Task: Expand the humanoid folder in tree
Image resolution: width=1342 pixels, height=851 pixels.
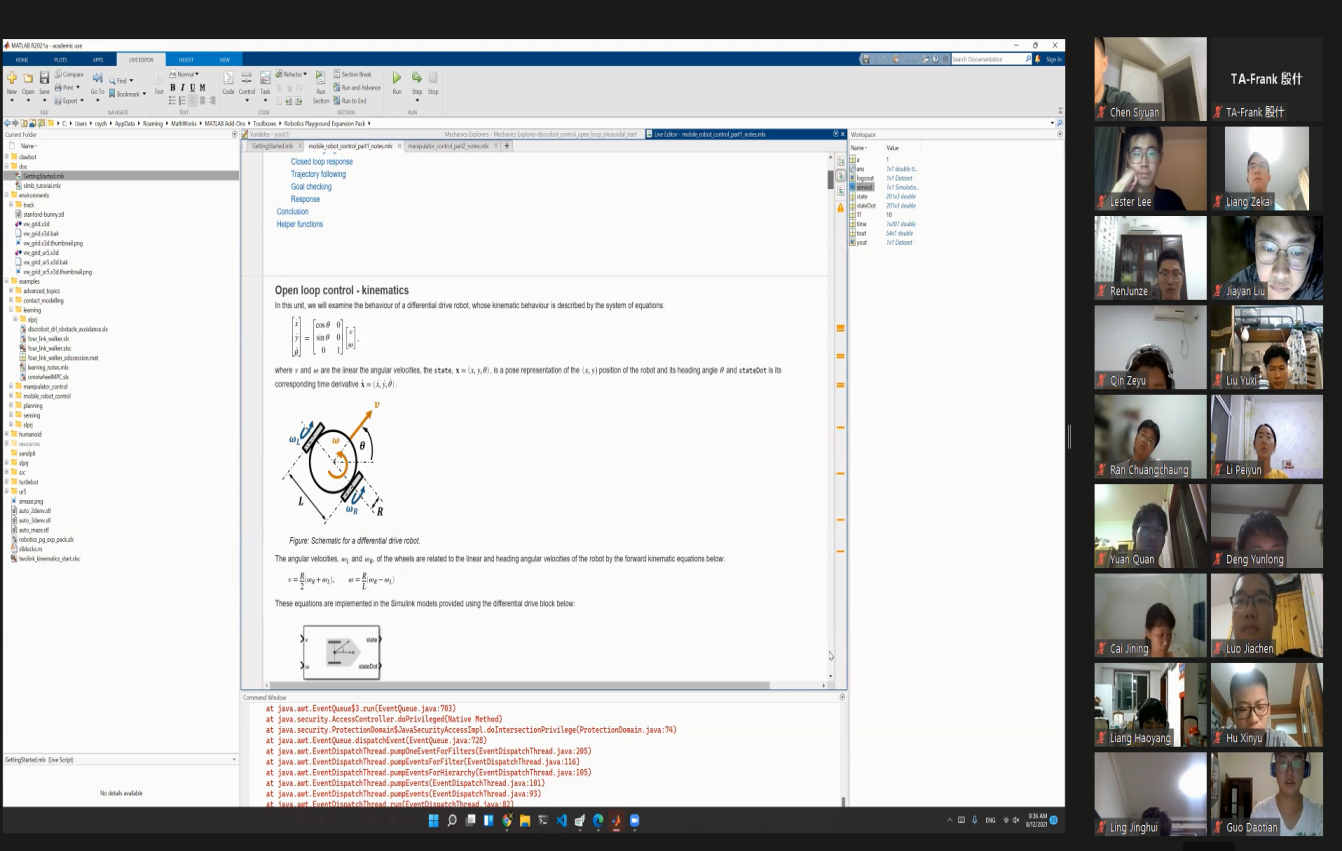Action: click(7, 434)
